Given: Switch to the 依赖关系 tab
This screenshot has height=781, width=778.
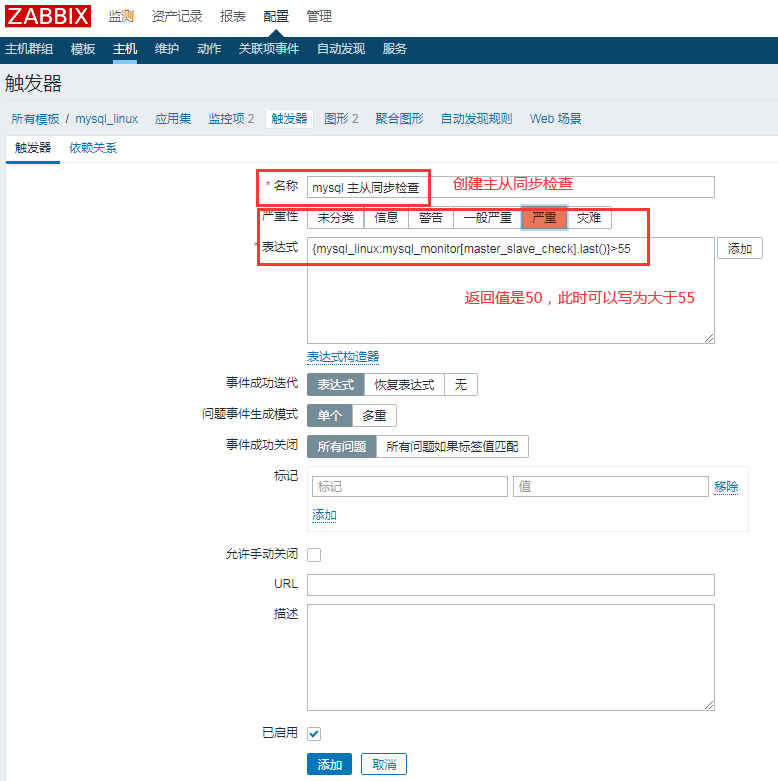Looking at the screenshot, I should tap(93, 148).
